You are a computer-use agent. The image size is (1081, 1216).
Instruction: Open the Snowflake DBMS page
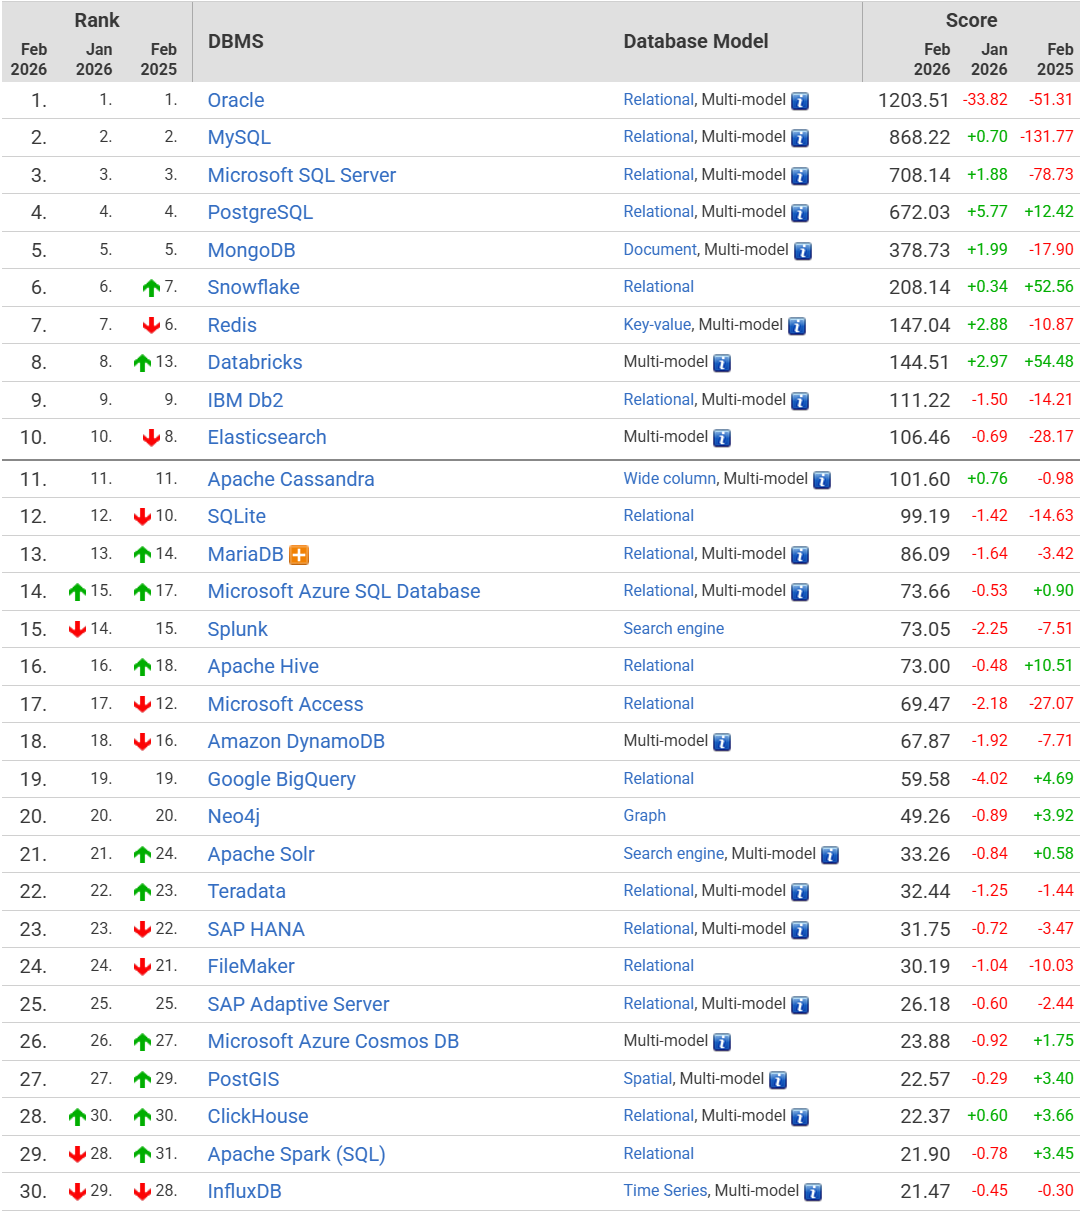253,287
